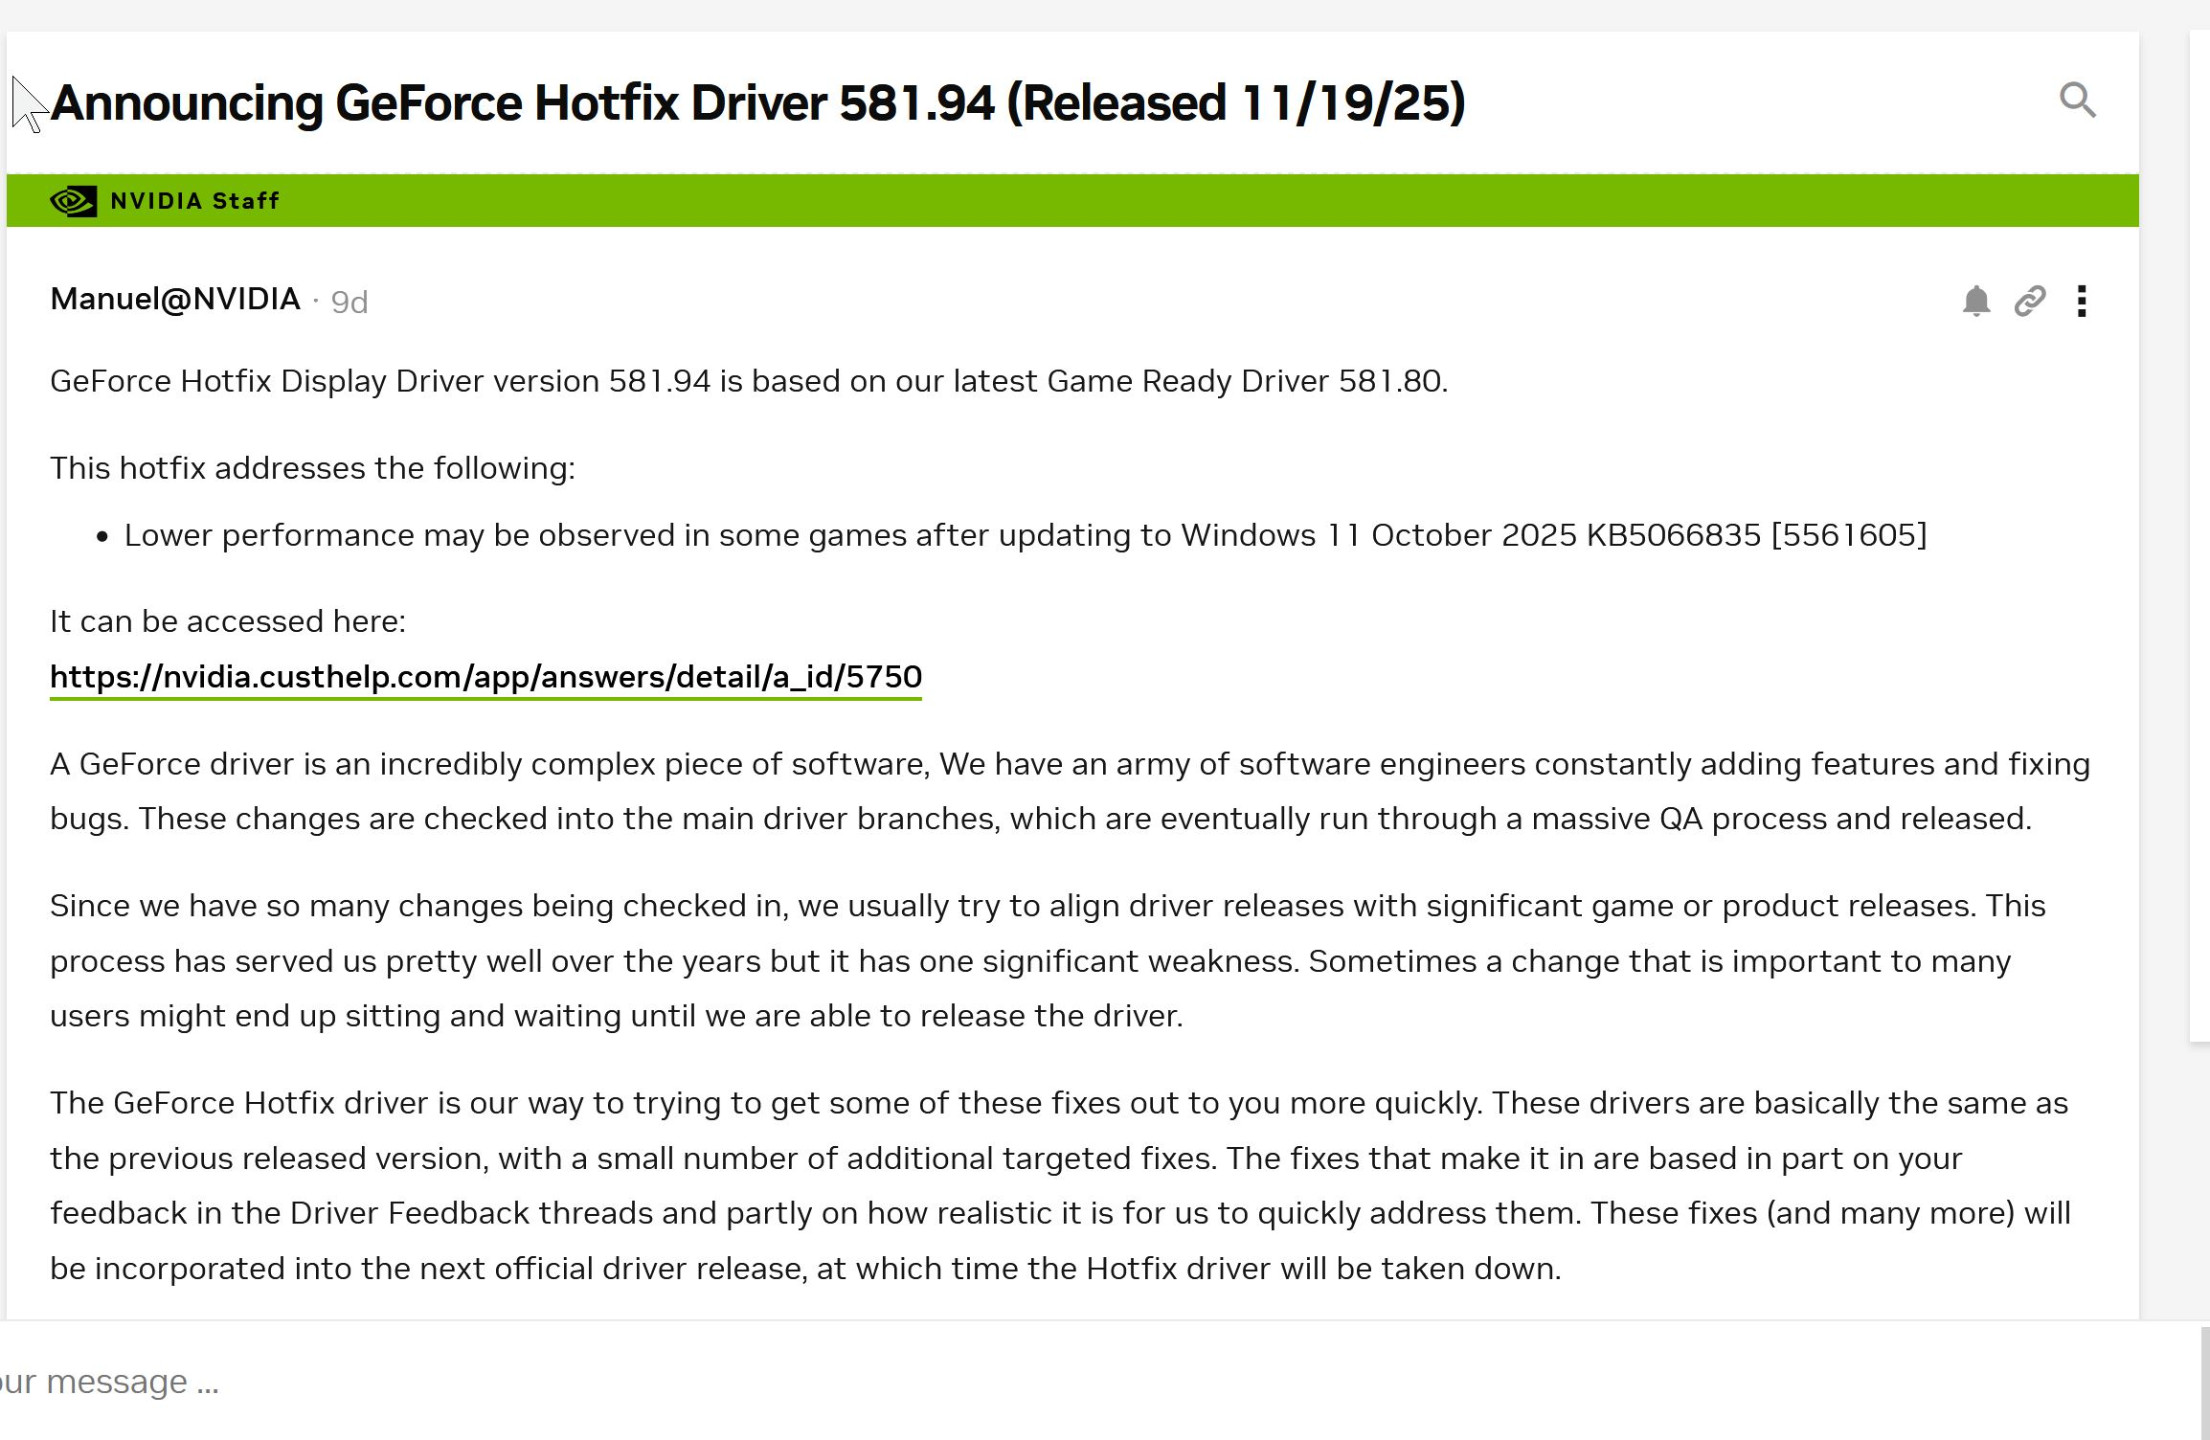This screenshot has width=2210, height=1440.
Task: Click the Hotfix Driver 581.94 post title
Action: coord(757,103)
